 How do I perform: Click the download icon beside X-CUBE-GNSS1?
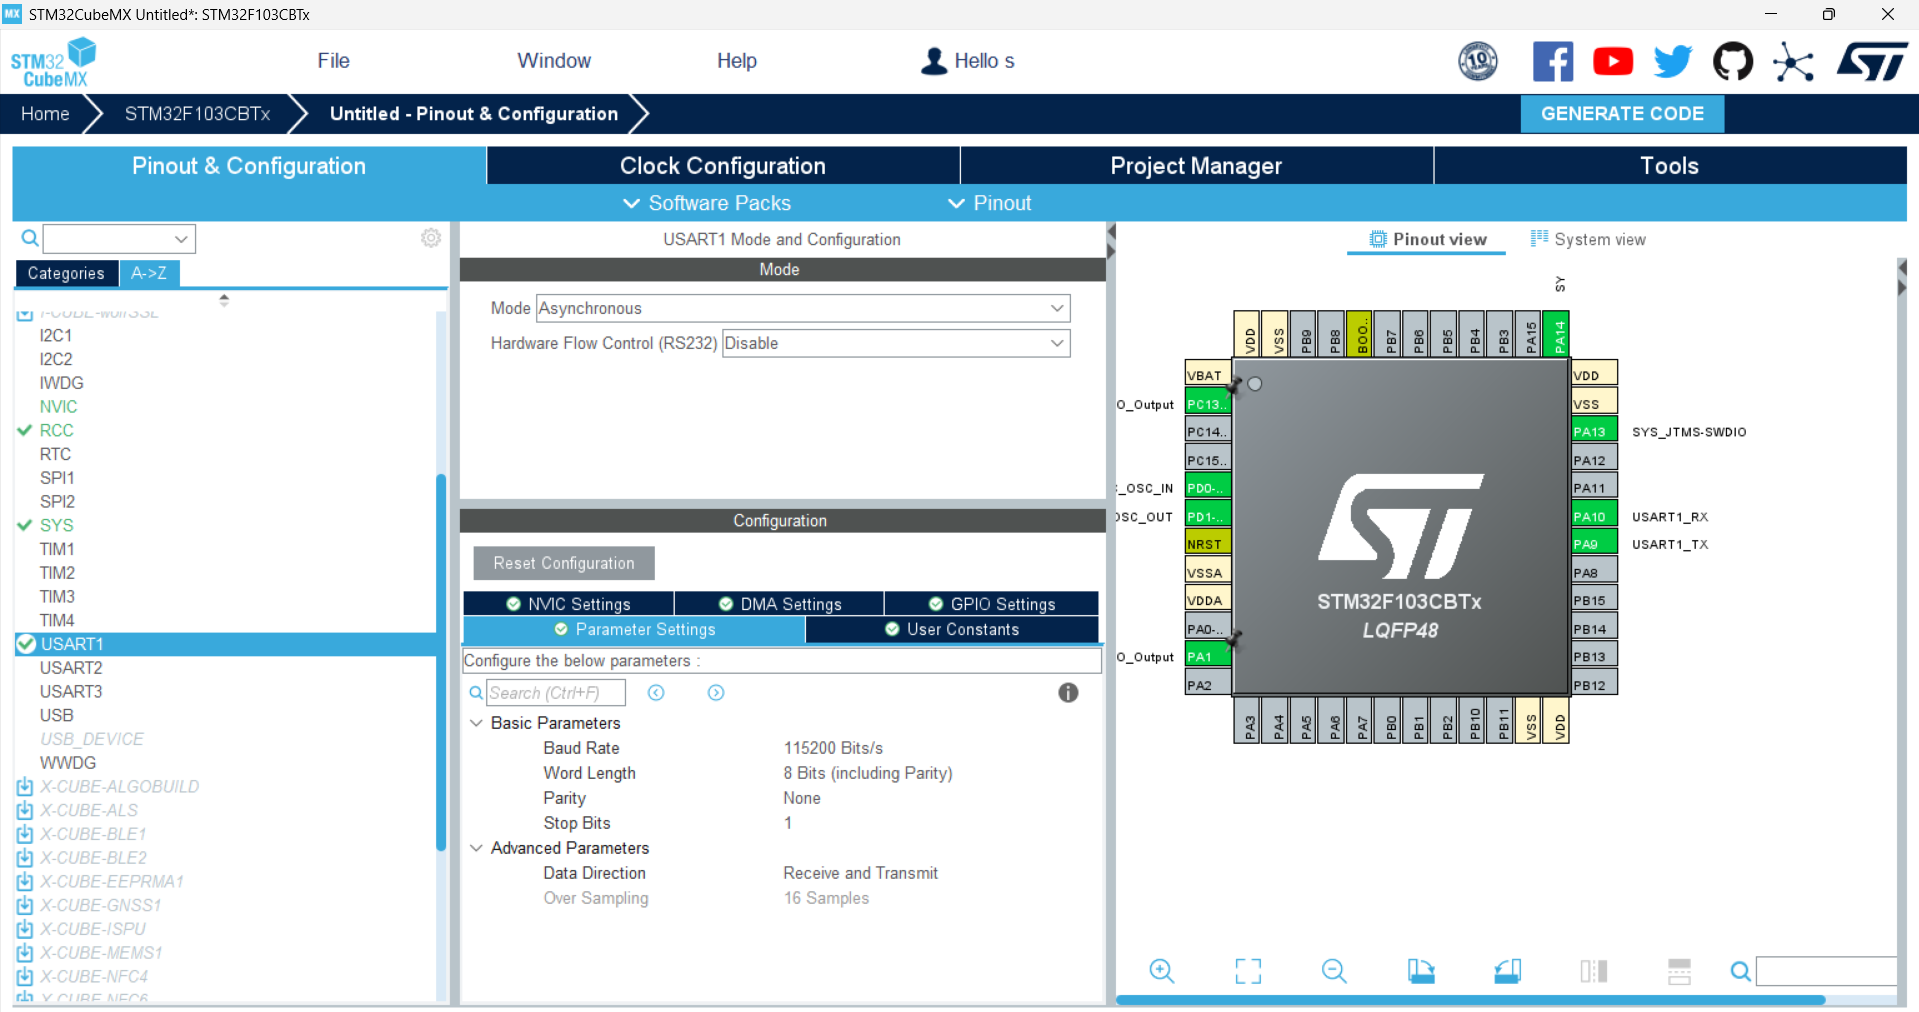coord(25,905)
